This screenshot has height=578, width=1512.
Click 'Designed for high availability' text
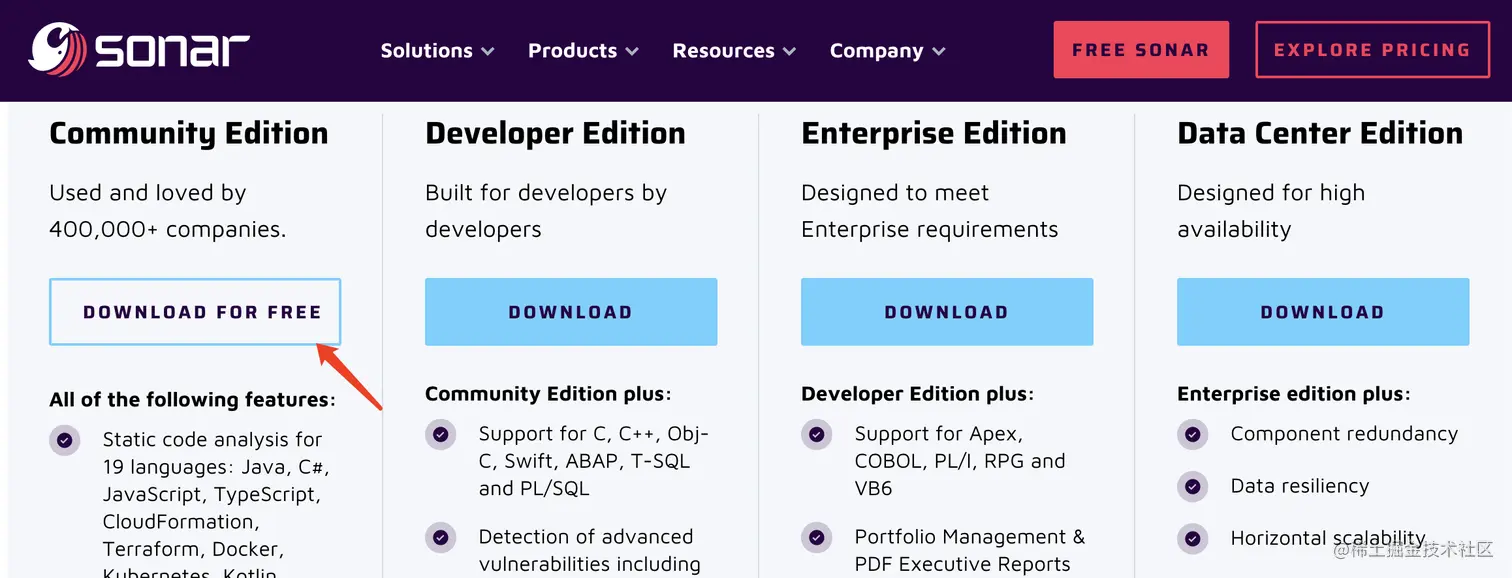[1271, 211]
